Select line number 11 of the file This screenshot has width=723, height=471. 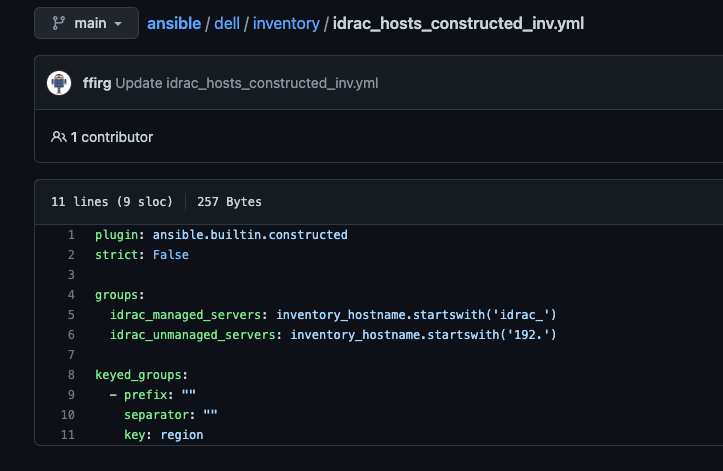[69, 435]
